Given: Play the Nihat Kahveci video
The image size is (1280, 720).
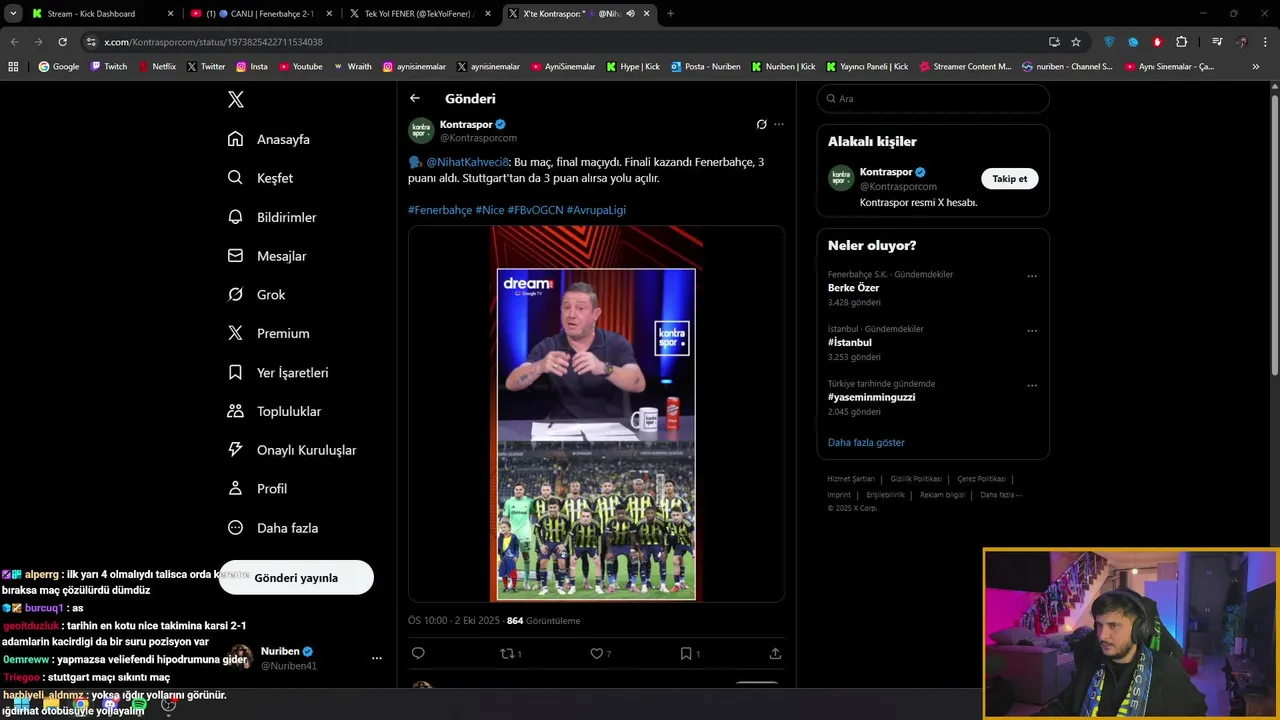Looking at the screenshot, I should (596, 414).
